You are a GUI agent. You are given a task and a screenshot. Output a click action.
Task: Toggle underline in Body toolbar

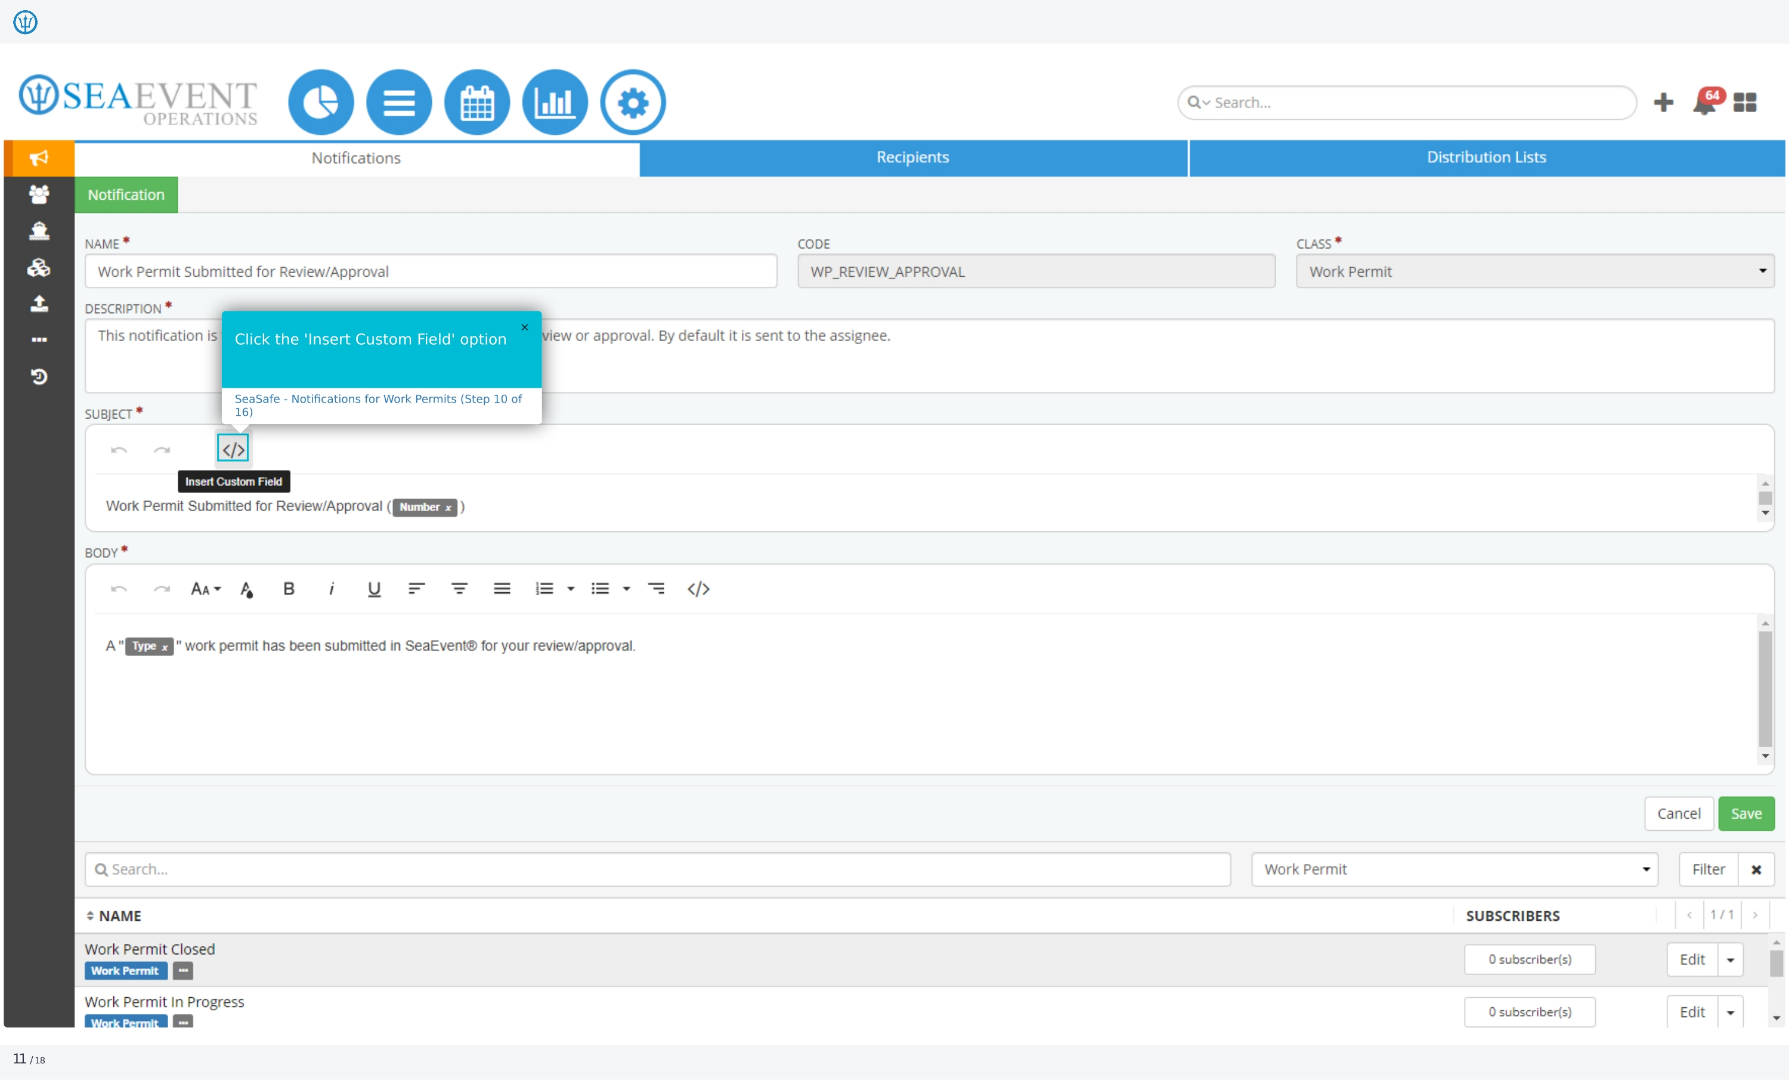click(374, 589)
